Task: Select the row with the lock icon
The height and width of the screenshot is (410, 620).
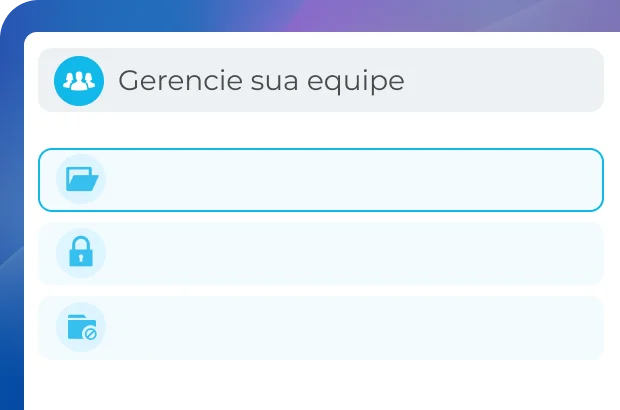Action: tap(320, 253)
